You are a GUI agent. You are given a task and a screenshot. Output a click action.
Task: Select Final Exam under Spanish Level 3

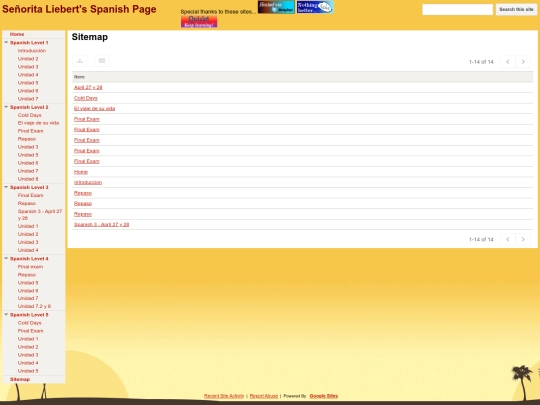tap(31, 195)
